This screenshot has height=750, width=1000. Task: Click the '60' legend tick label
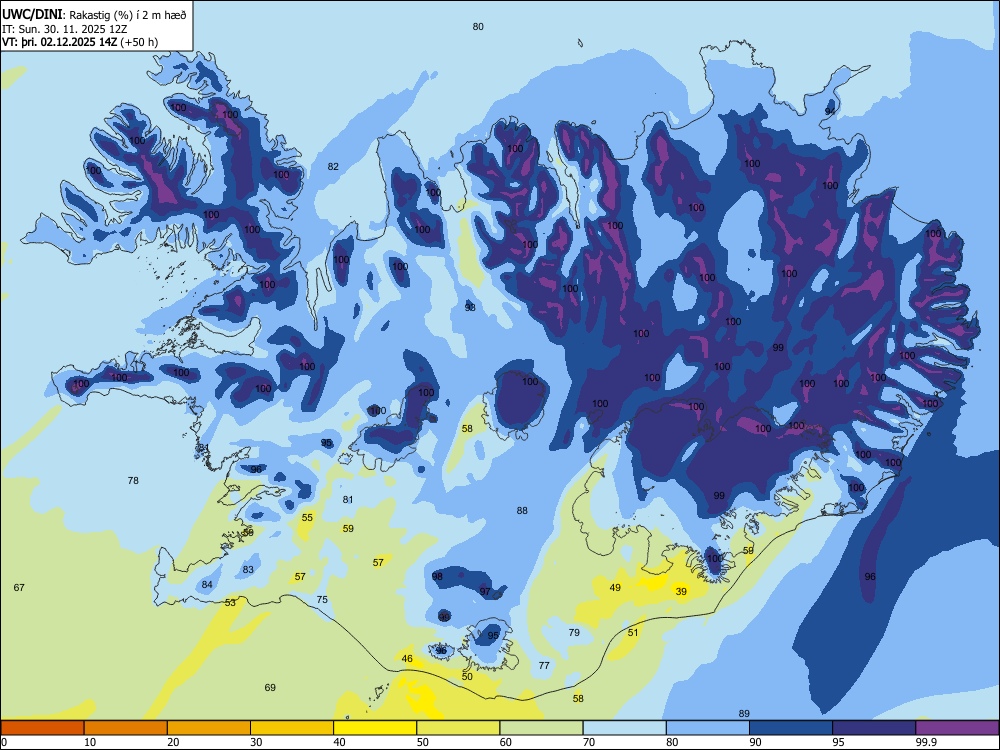(x=506, y=742)
